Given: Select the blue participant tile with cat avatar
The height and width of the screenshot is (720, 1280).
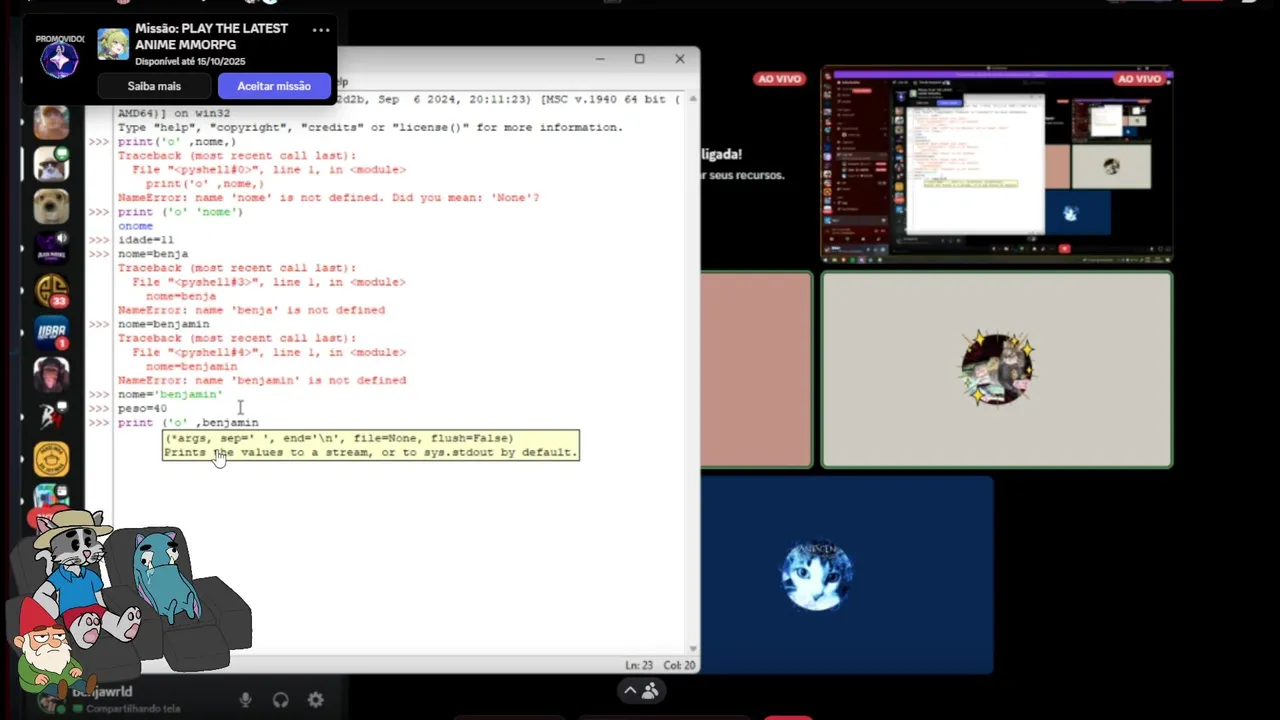Looking at the screenshot, I should (x=847, y=574).
